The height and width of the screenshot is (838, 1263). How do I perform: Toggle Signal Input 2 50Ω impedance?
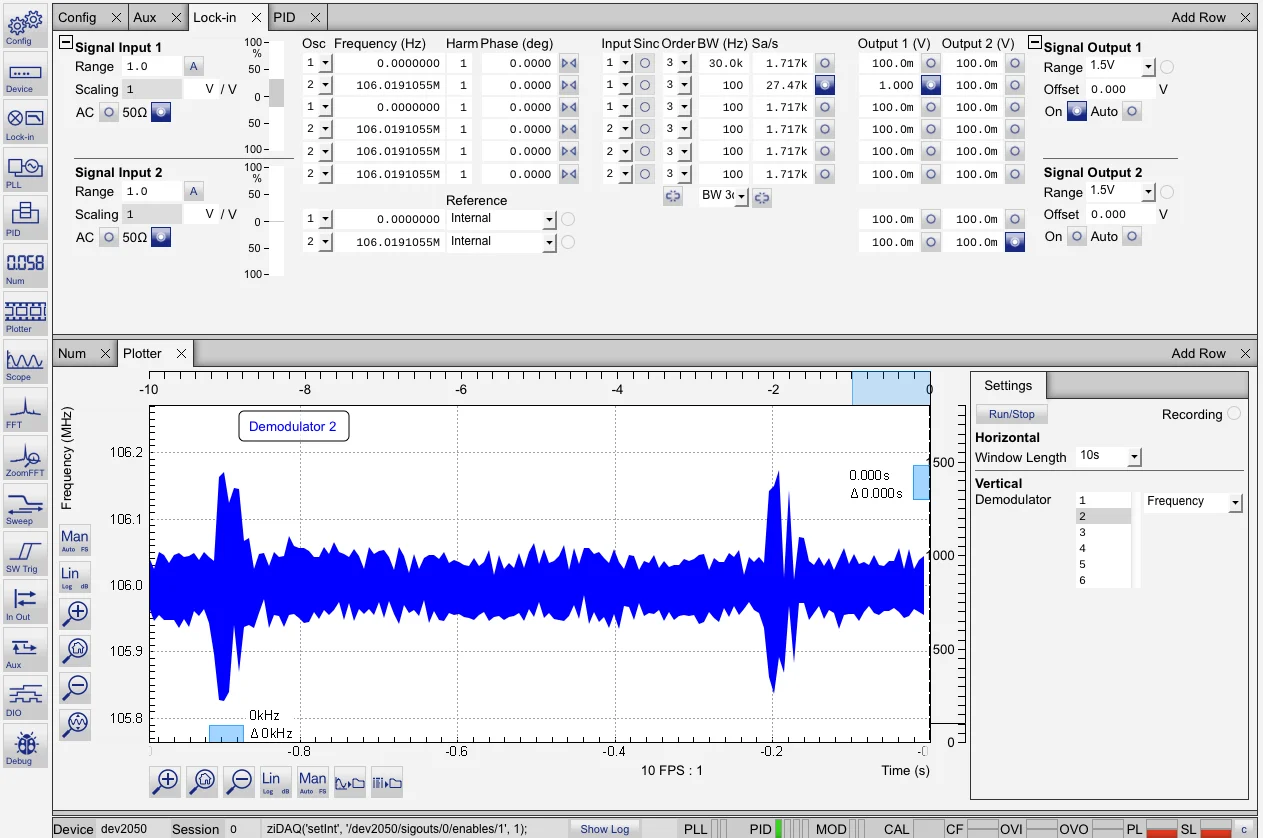point(160,238)
